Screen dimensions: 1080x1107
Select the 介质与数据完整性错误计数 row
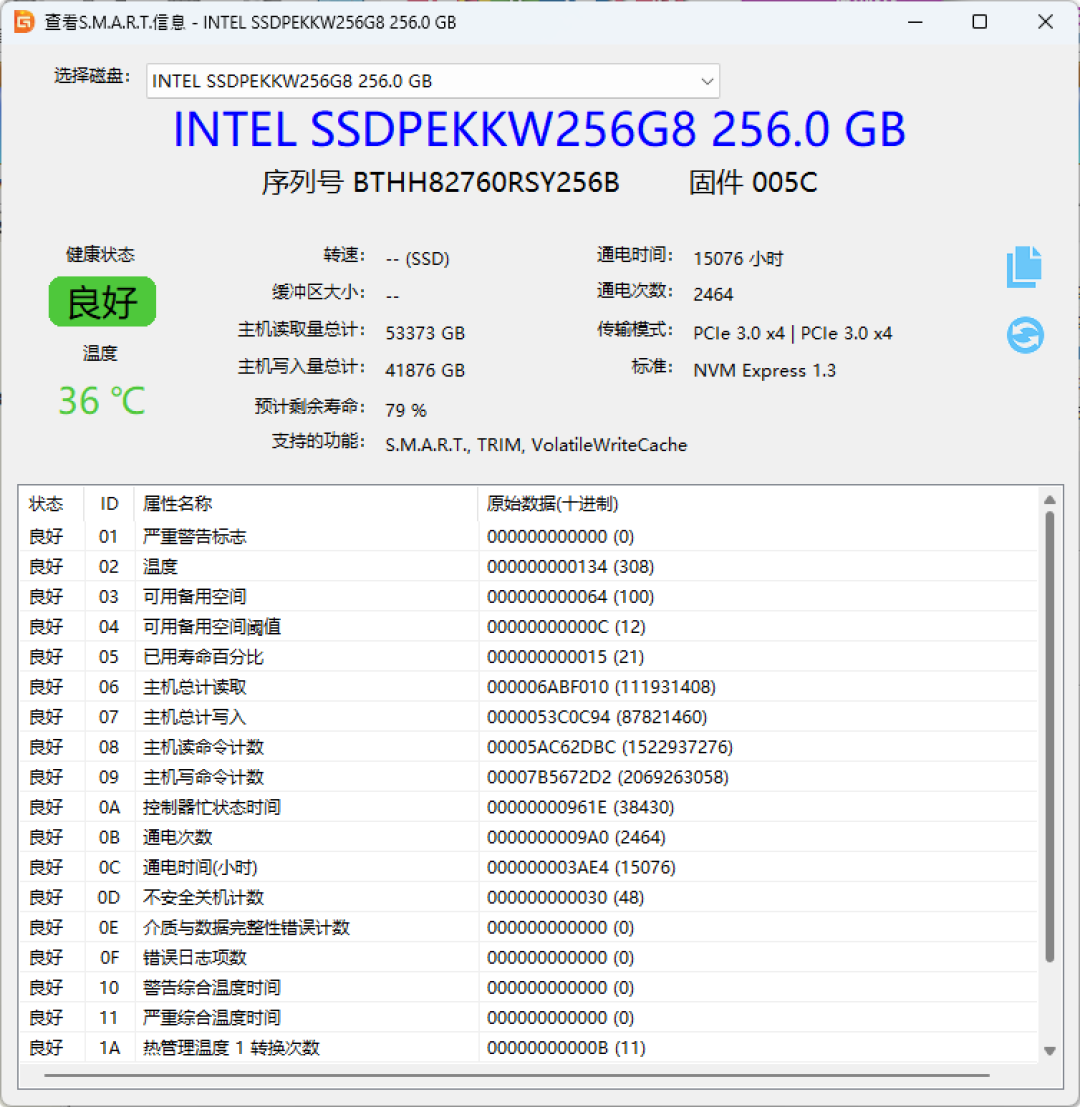tap(528, 928)
